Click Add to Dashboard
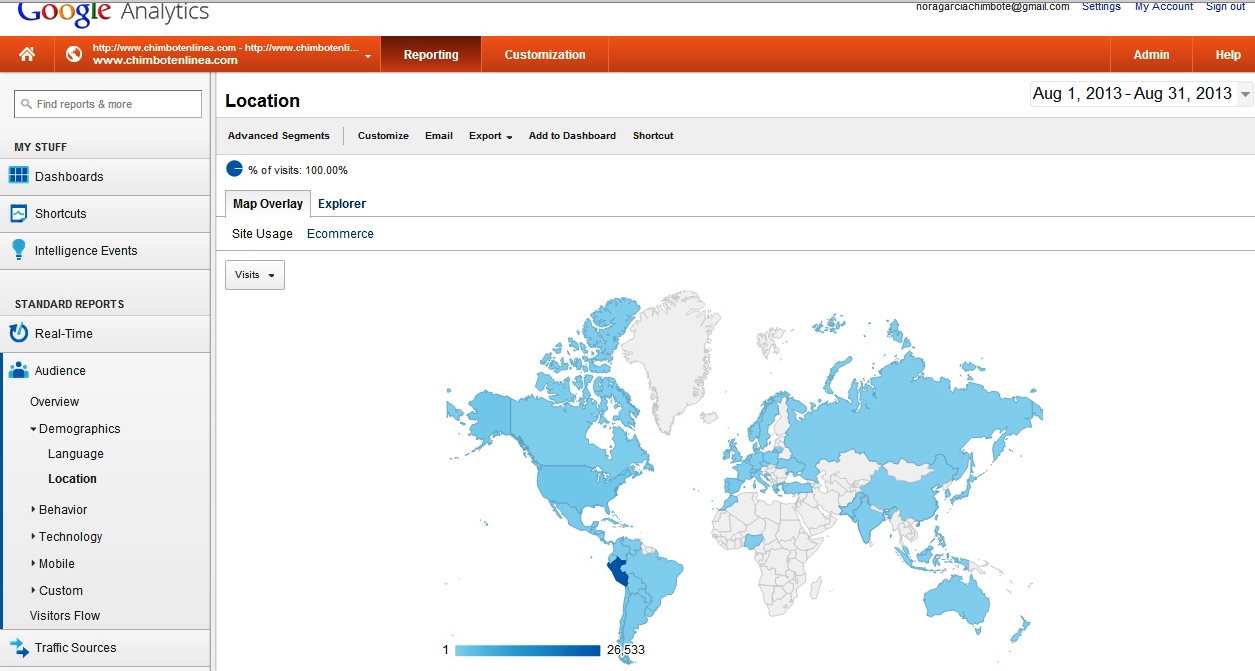 coord(572,135)
